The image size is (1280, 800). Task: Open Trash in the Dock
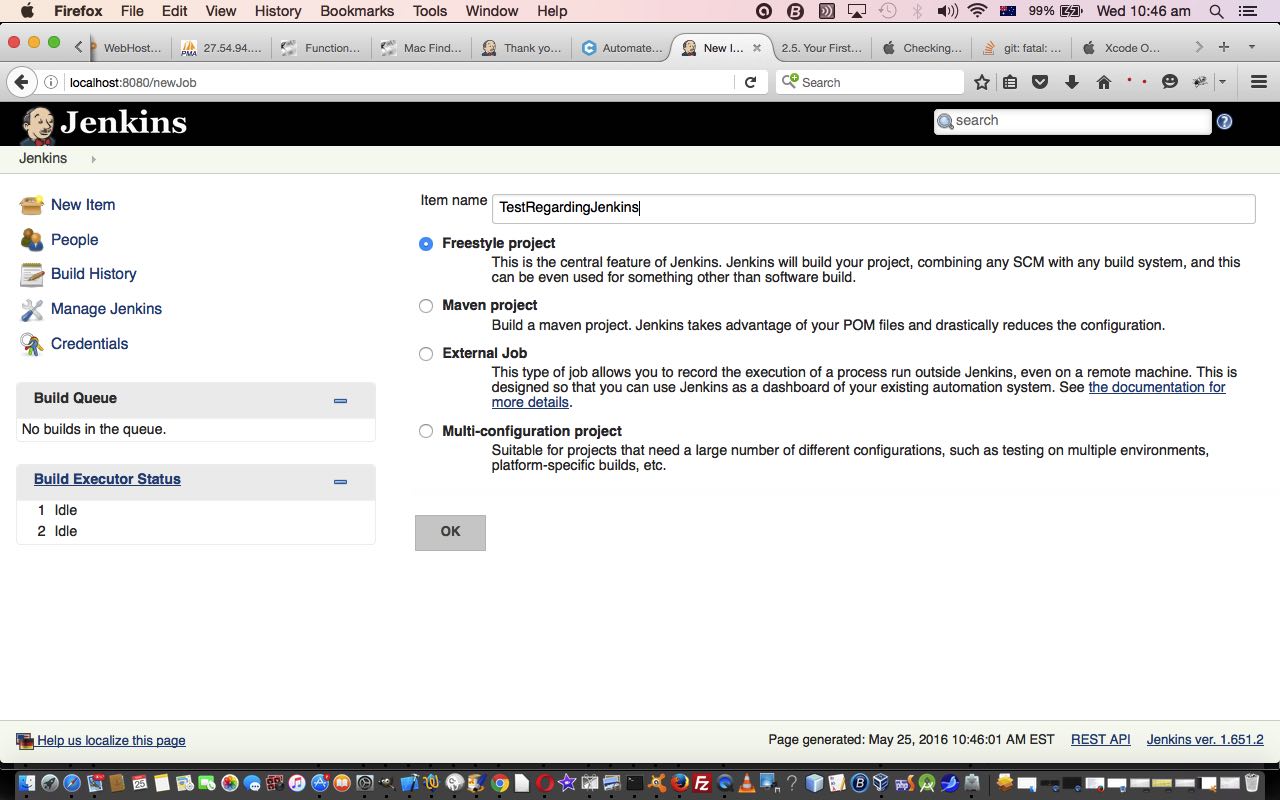pyautogui.click(x=1252, y=783)
